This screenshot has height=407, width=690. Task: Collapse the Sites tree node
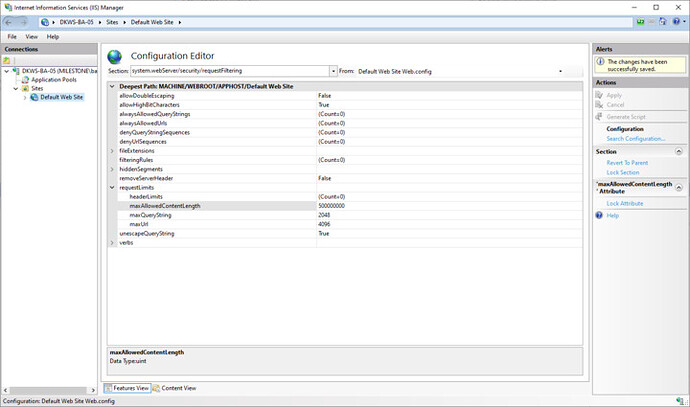click(x=16, y=88)
